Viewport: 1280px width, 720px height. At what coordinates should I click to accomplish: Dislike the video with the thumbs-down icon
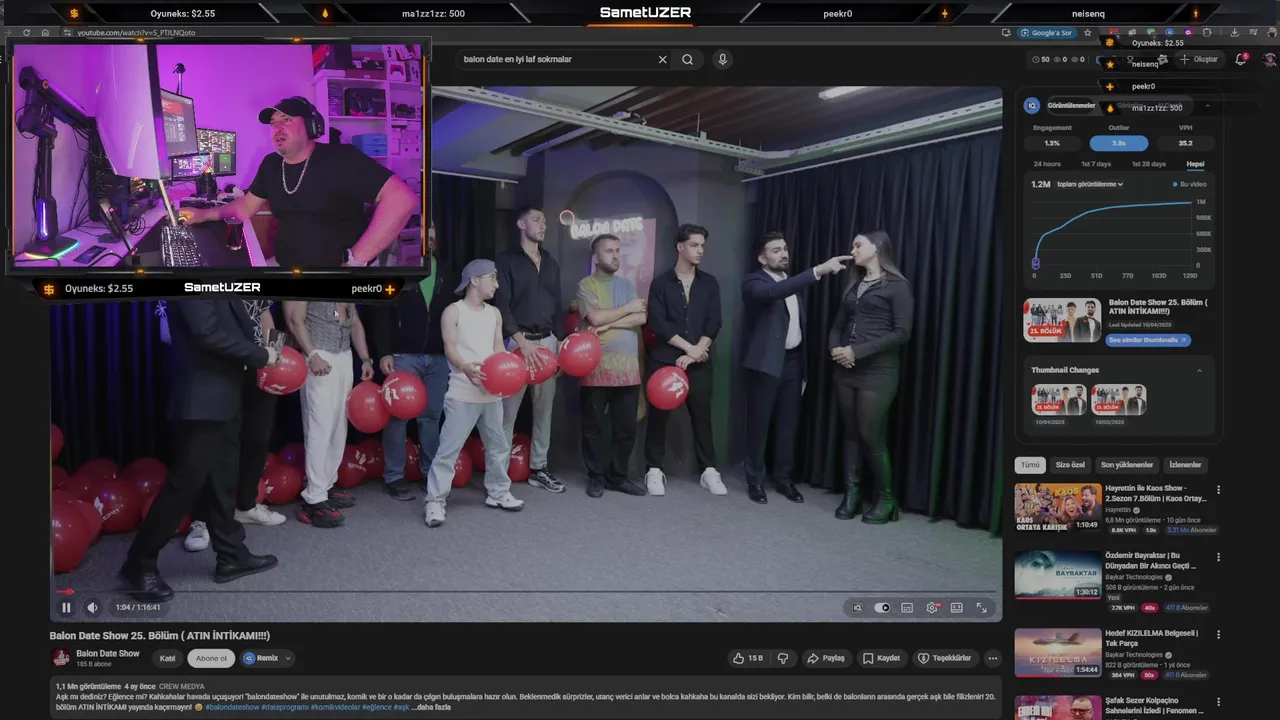(x=783, y=658)
